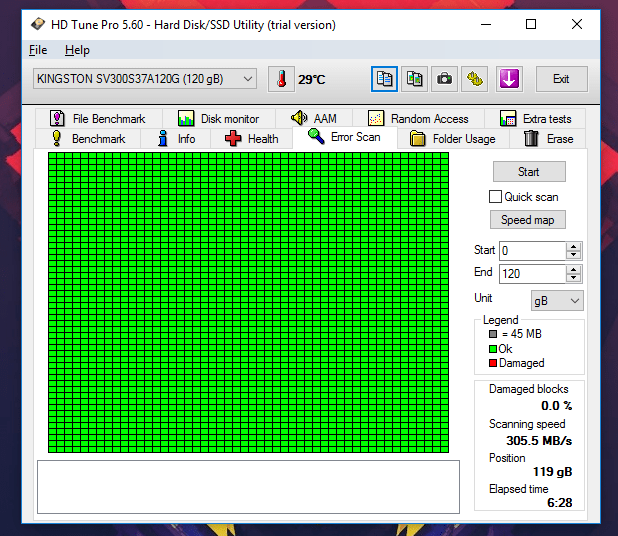Switch to the Disk monitor tab
The width and height of the screenshot is (618, 536).
(x=219, y=118)
